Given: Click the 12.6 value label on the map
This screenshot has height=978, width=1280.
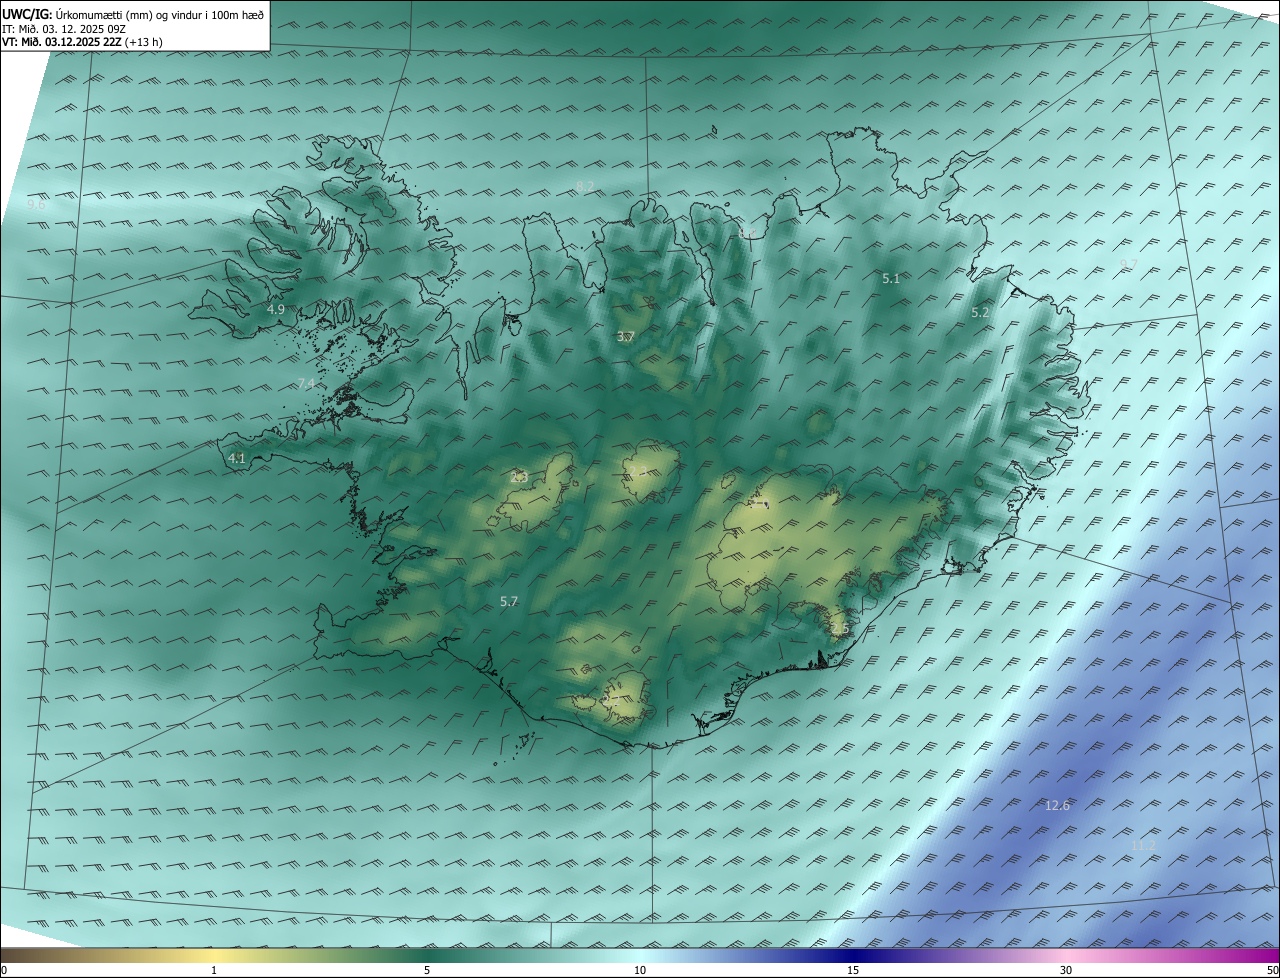Looking at the screenshot, I should [x=1057, y=806].
